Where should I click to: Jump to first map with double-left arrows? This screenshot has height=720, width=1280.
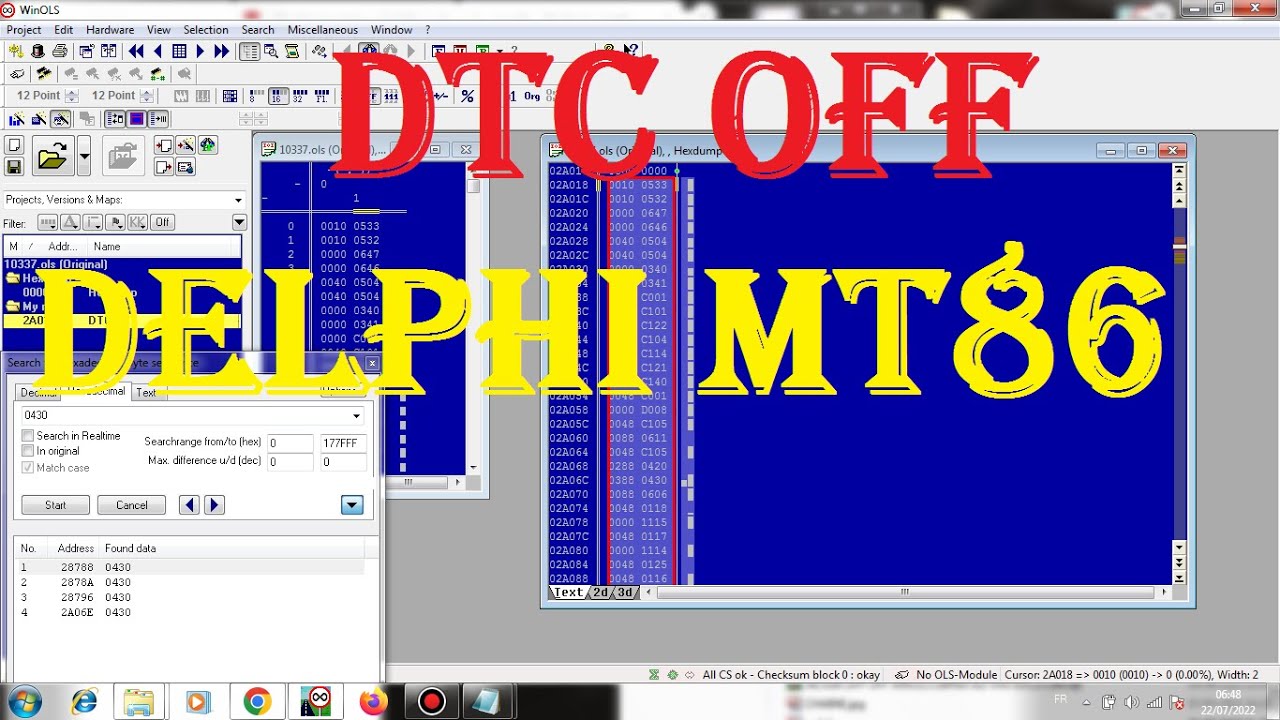coord(137,51)
